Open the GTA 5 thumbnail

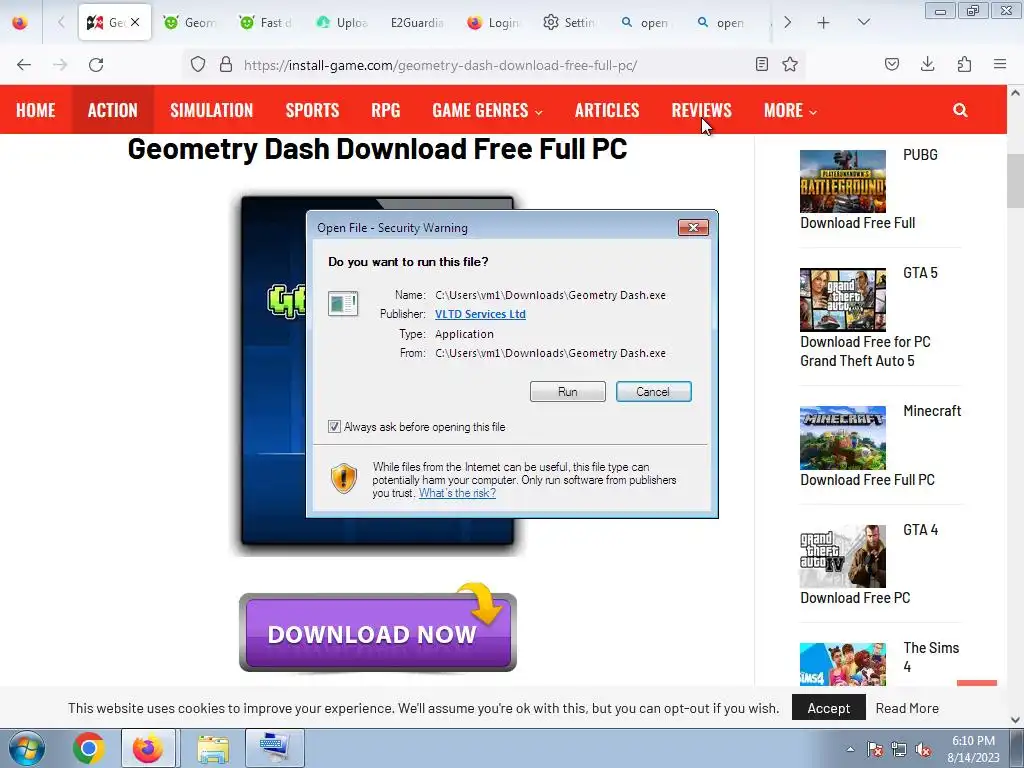[842, 300]
